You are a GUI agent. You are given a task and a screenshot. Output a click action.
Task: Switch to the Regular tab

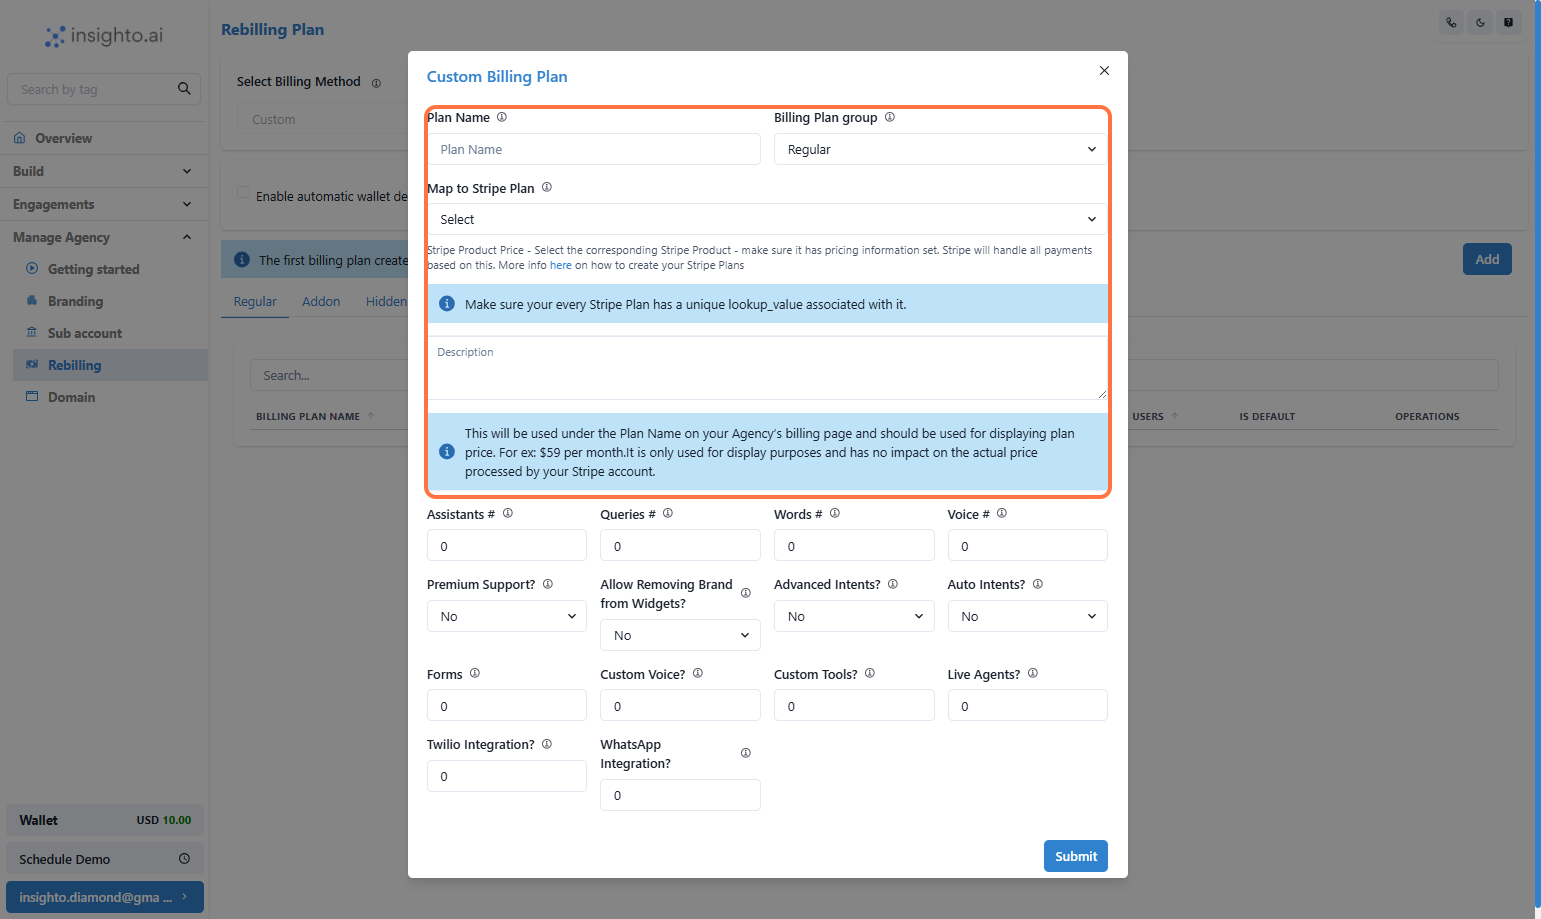255,301
